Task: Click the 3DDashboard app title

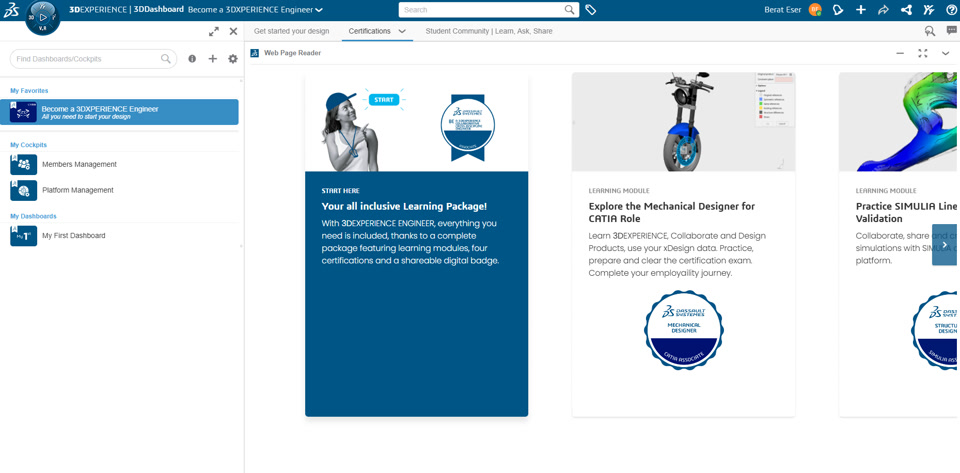Action: (x=160, y=10)
